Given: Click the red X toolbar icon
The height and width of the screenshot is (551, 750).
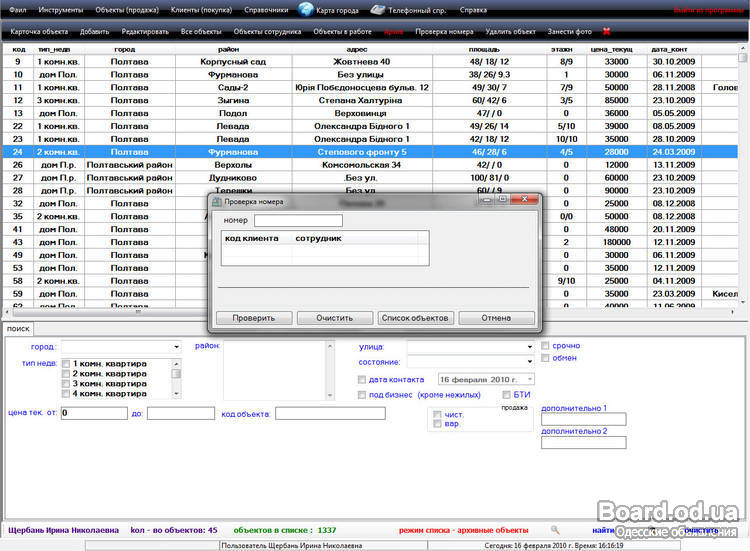Looking at the screenshot, I should (x=606, y=32).
